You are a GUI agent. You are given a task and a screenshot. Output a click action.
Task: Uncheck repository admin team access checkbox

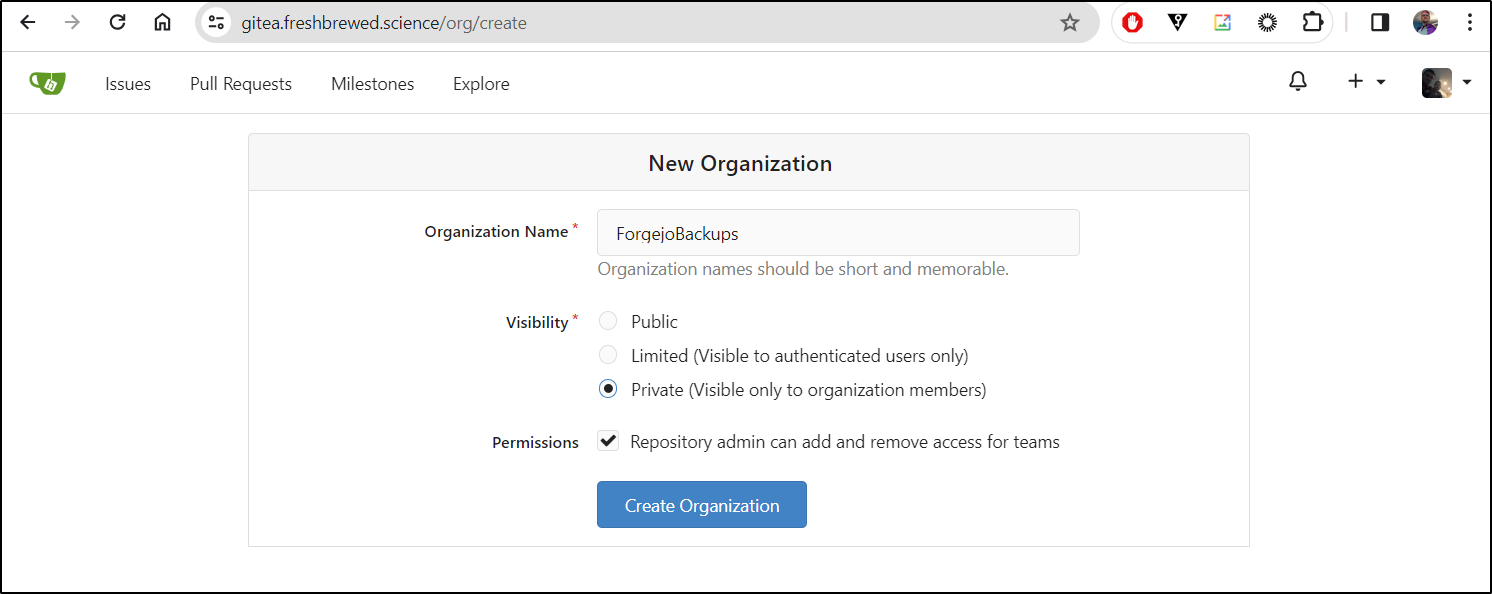[608, 441]
